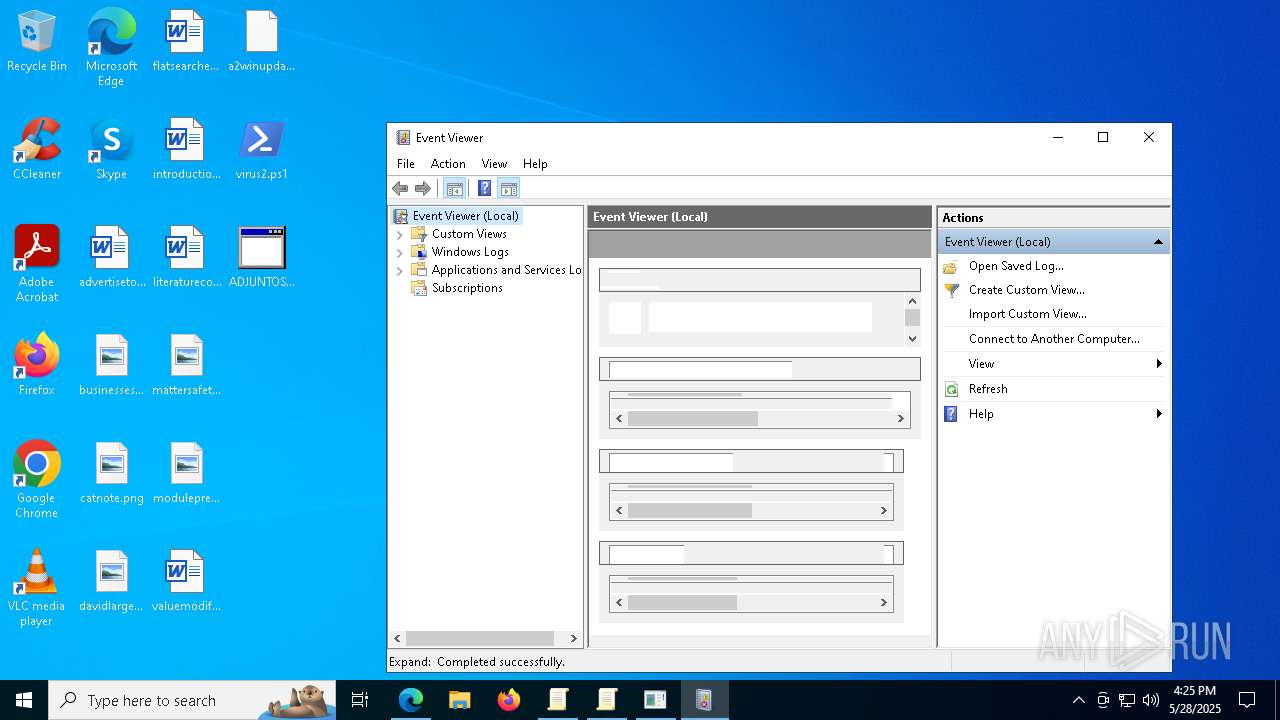The width and height of the screenshot is (1280, 720).
Task: Click the Event Viewer title bar app icon
Action: click(x=403, y=138)
